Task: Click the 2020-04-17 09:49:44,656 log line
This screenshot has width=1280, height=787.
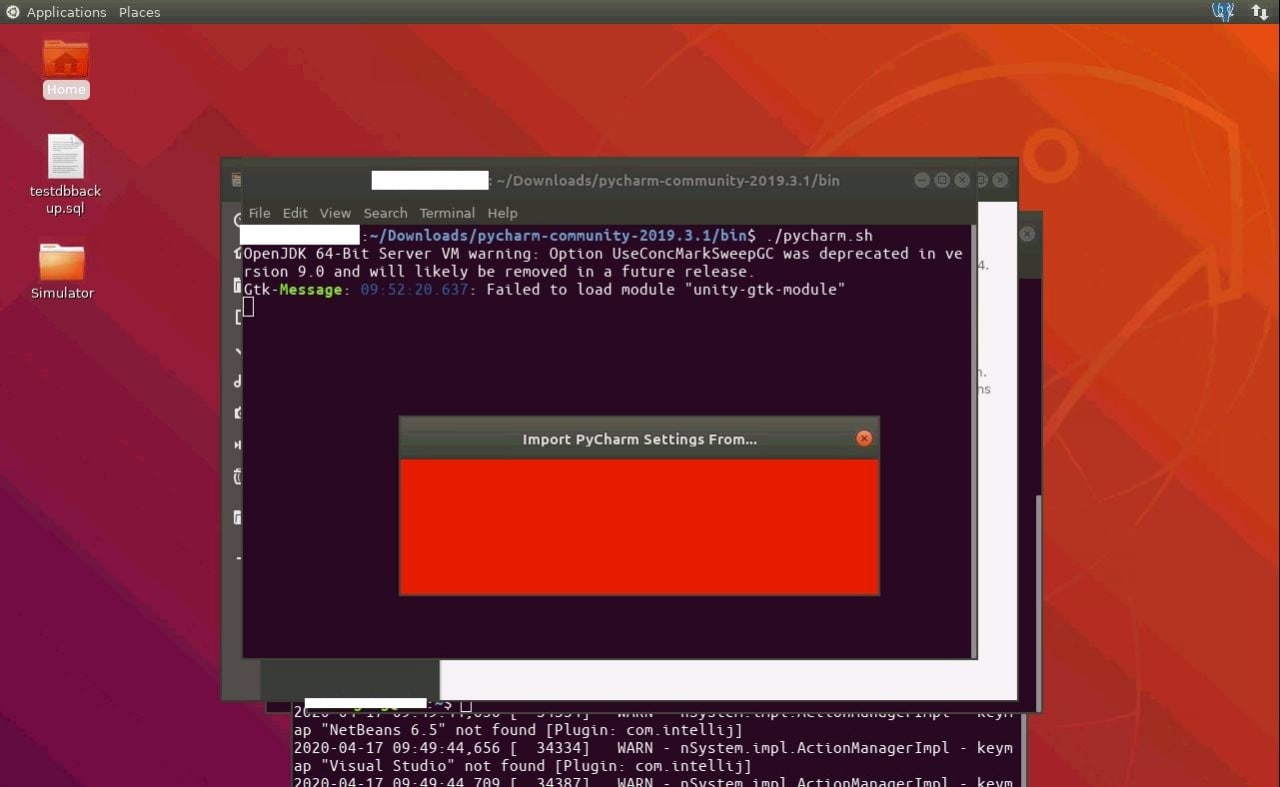Action: pos(653,748)
